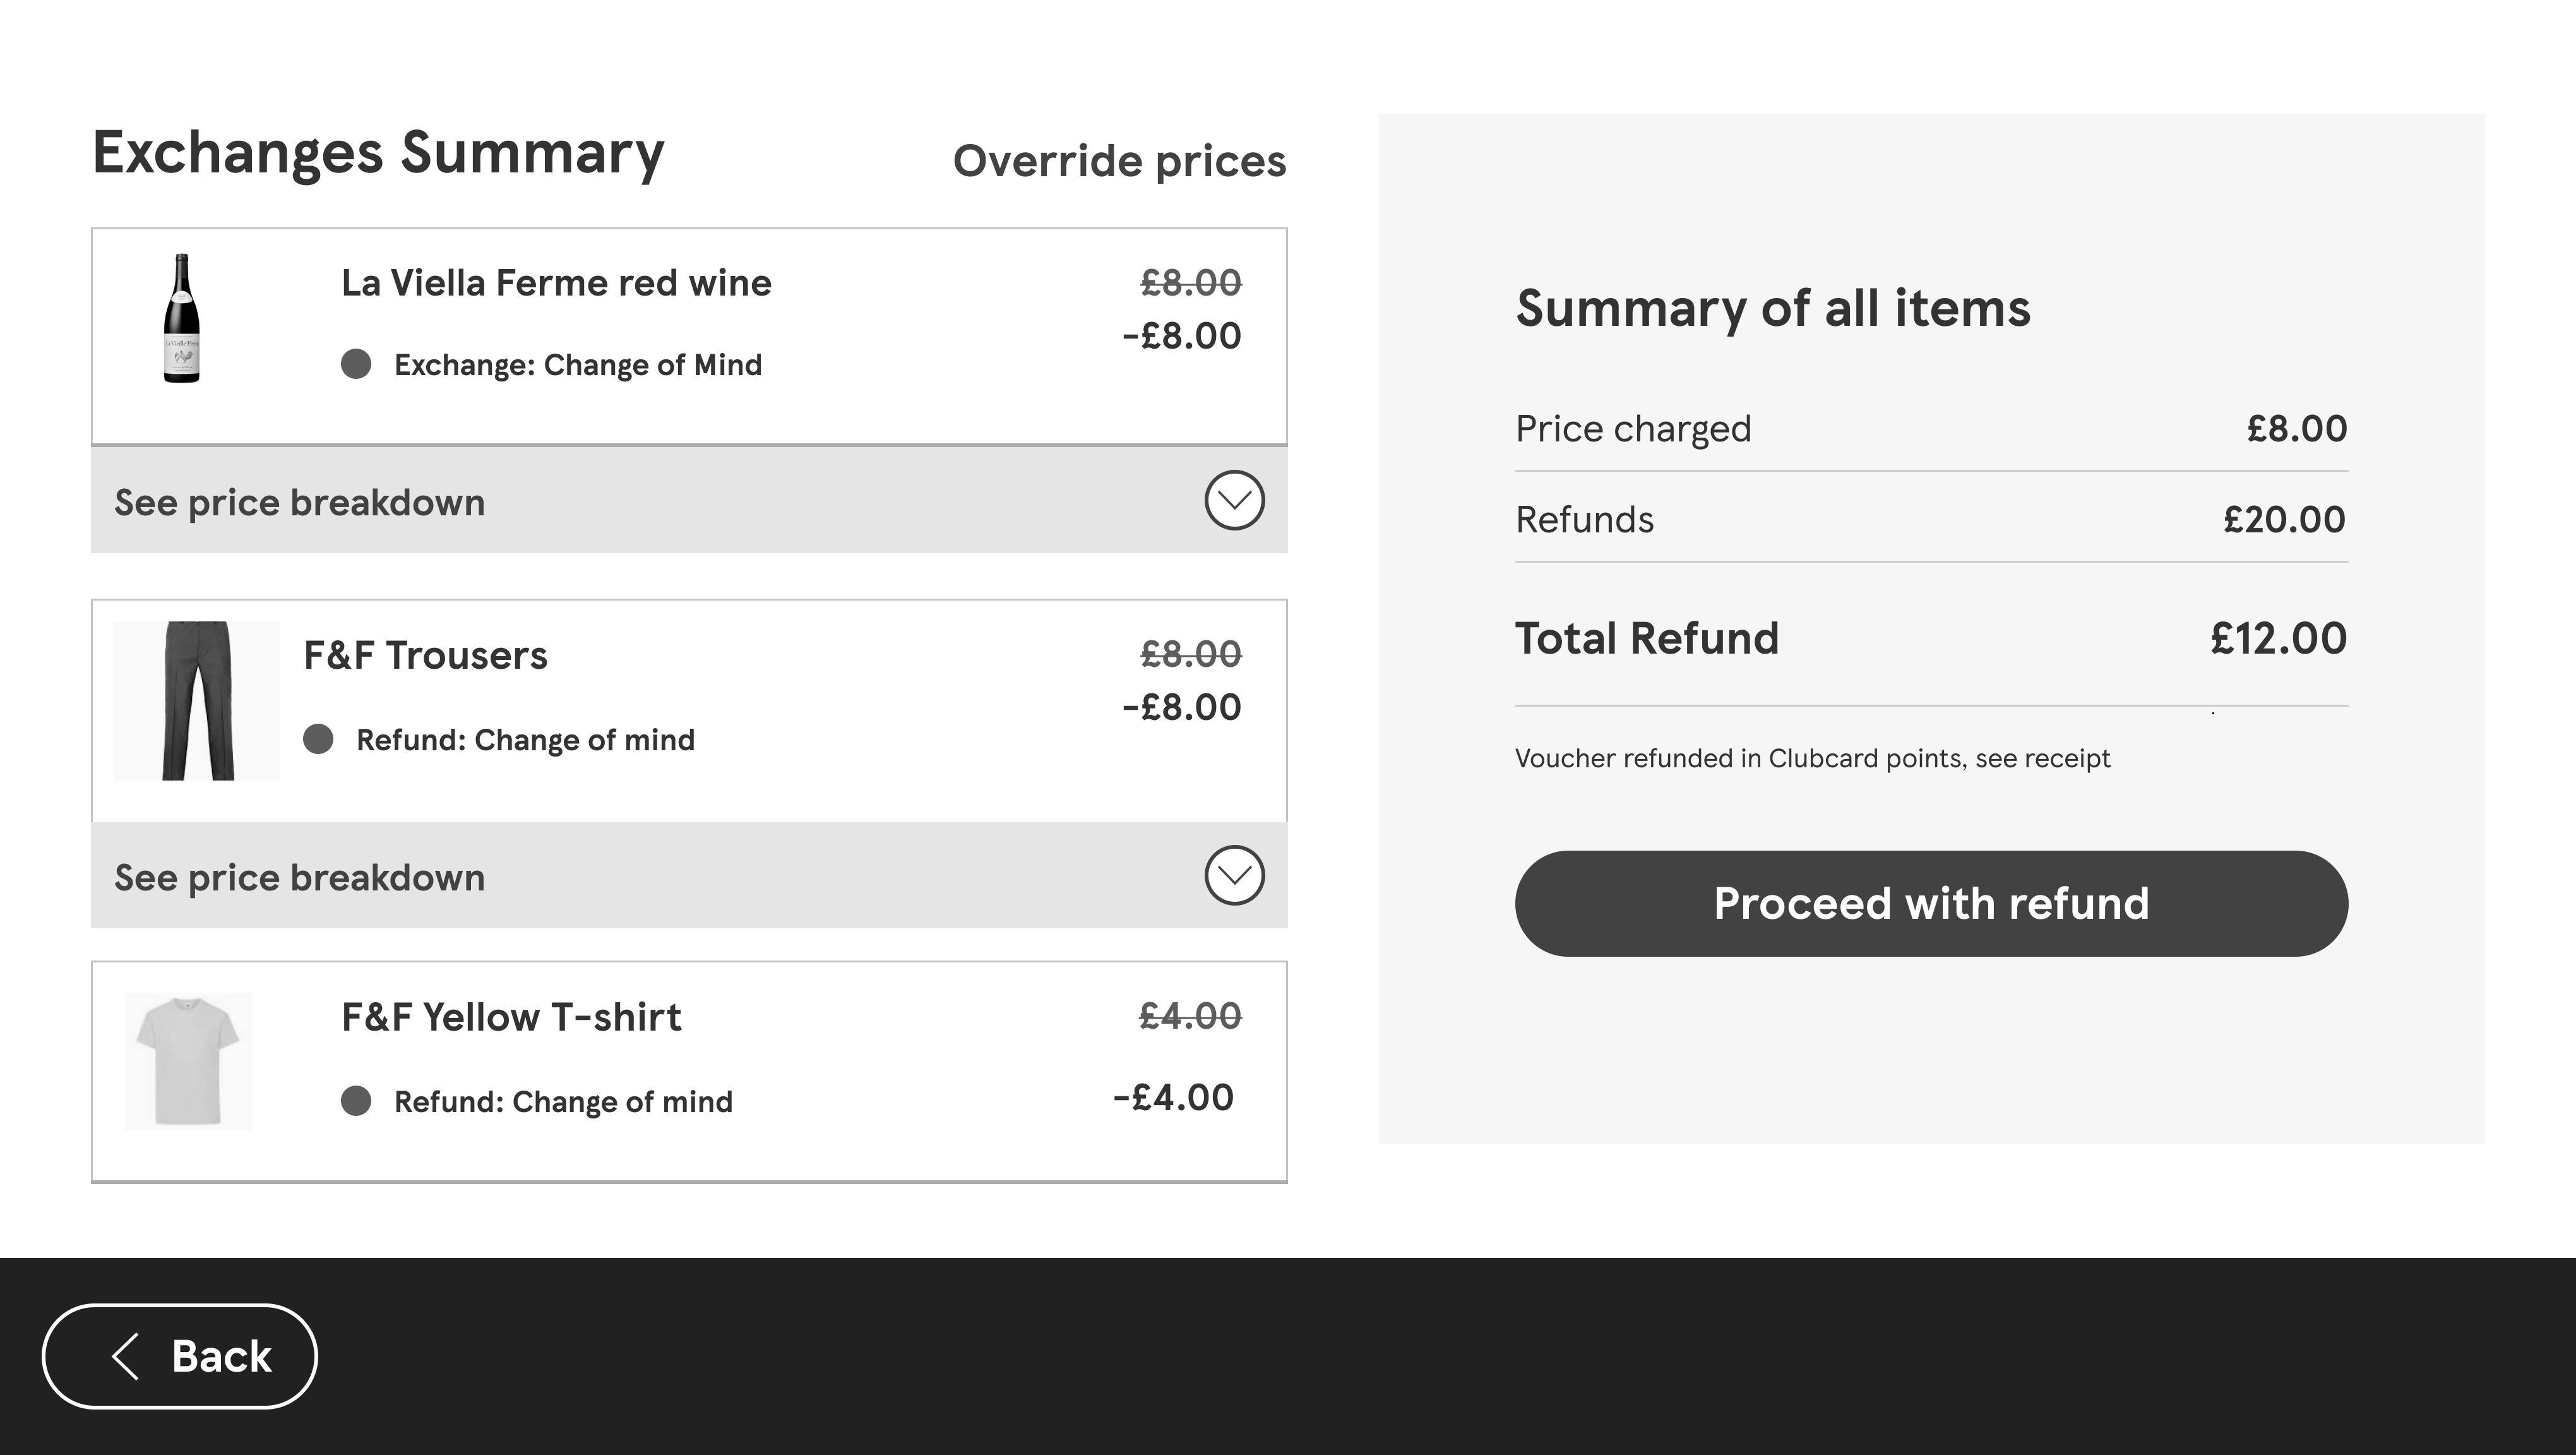Select the F&F Trousers item card
2576x1455 pixels.
pos(690,706)
